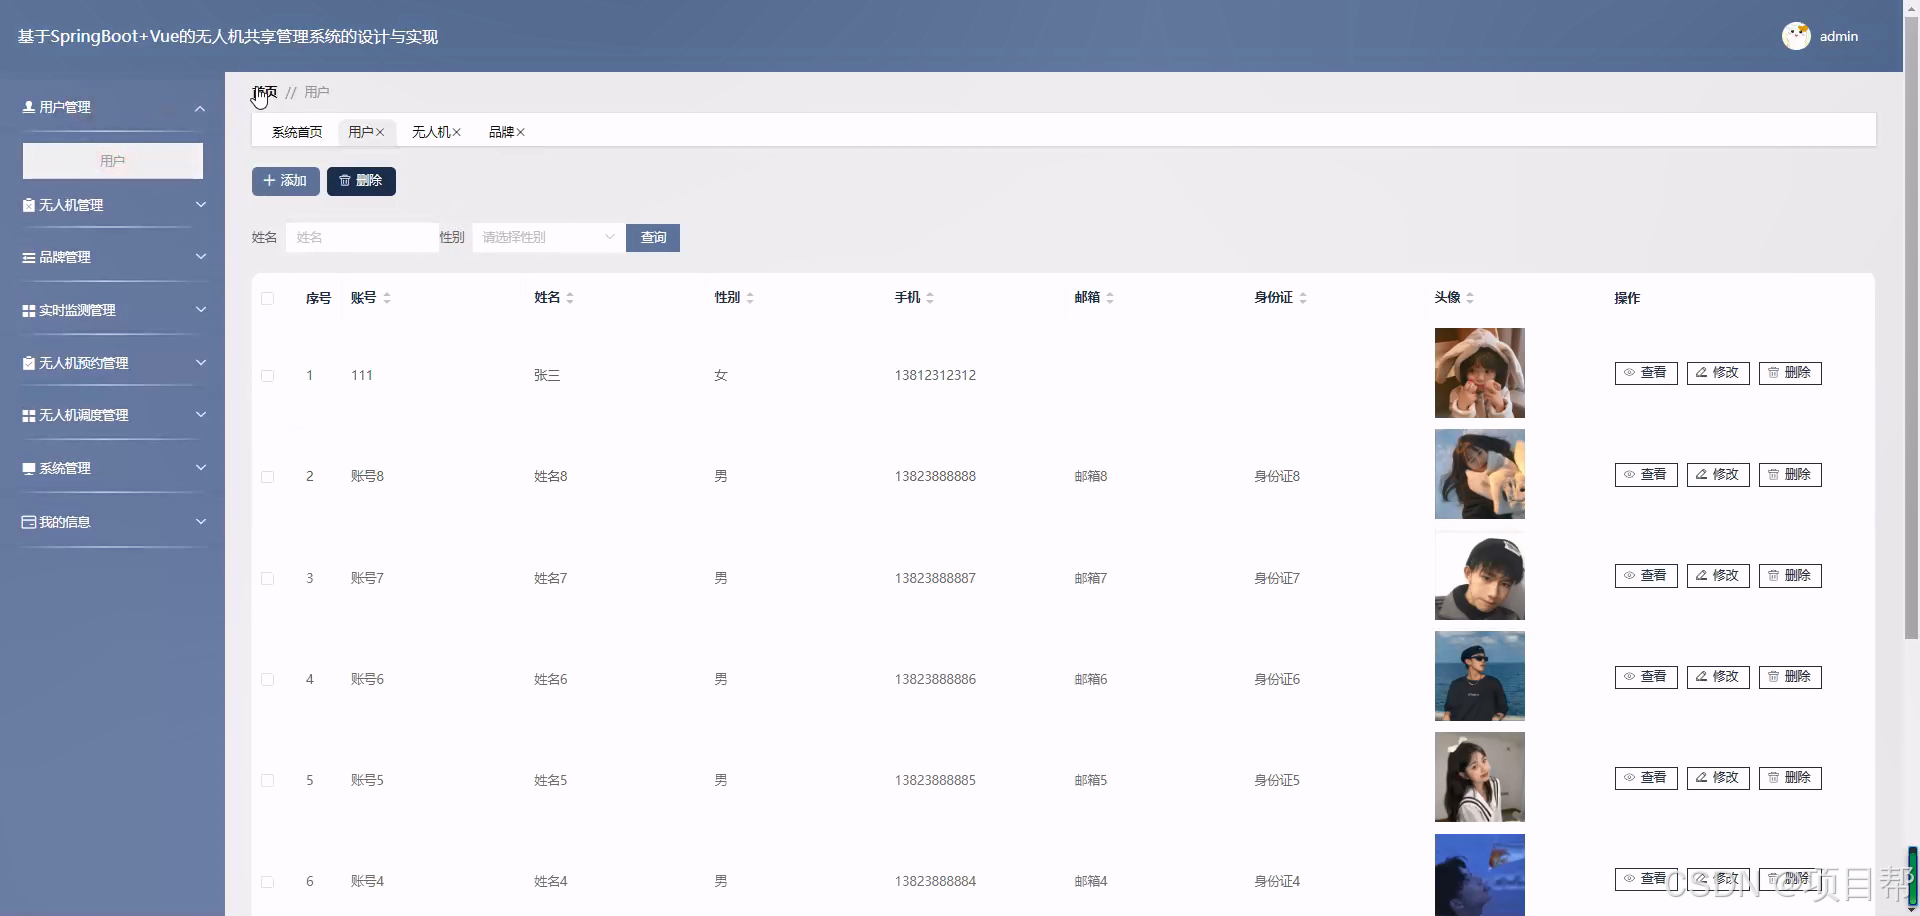This screenshot has height=916, width=1920.
Task: Expand the 实时监测管理 menu chevron
Action: tap(200, 310)
